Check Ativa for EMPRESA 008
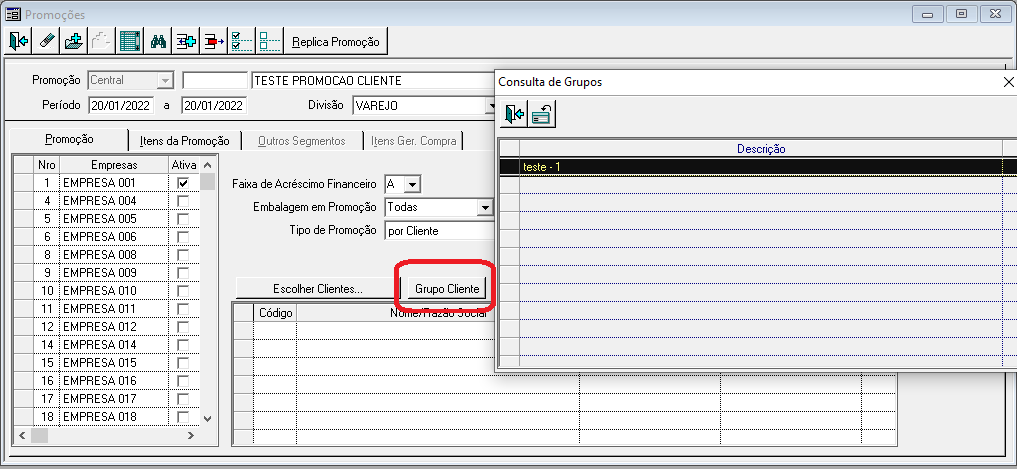The width and height of the screenshot is (1017, 469). tap(183, 255)
